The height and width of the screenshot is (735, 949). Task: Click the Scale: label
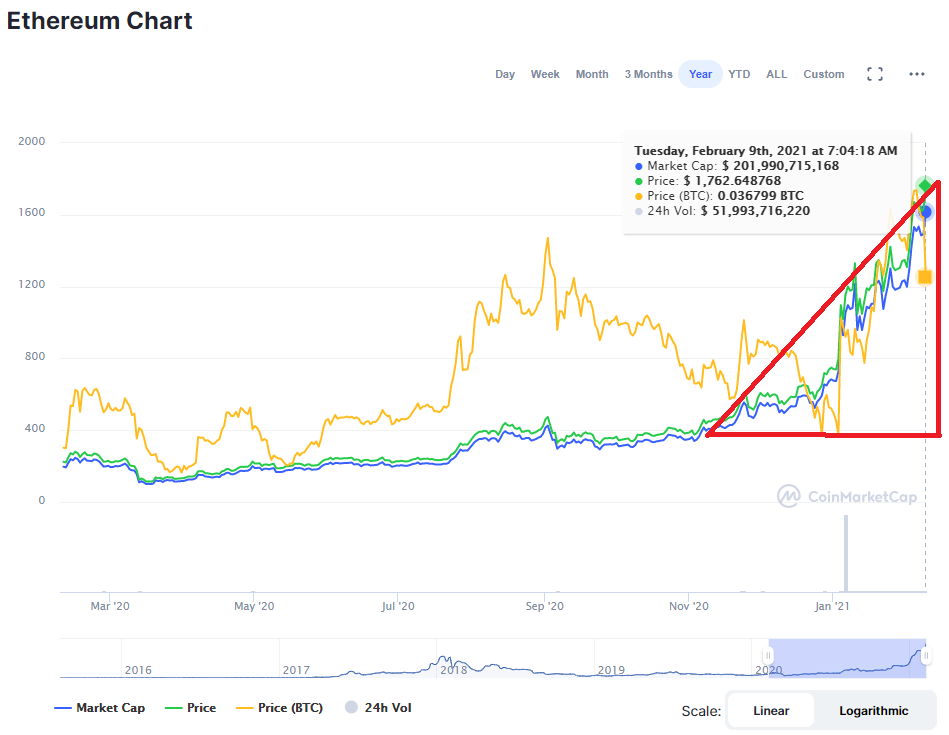click(701, 711)
